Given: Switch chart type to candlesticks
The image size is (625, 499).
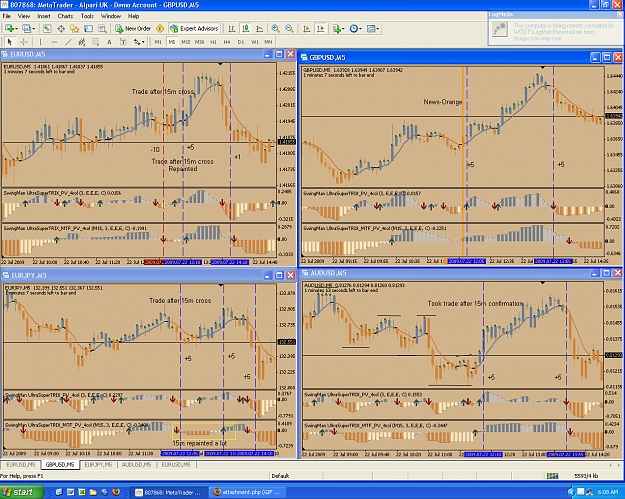Looking at the screenshot, I should [x=246, y=28].
